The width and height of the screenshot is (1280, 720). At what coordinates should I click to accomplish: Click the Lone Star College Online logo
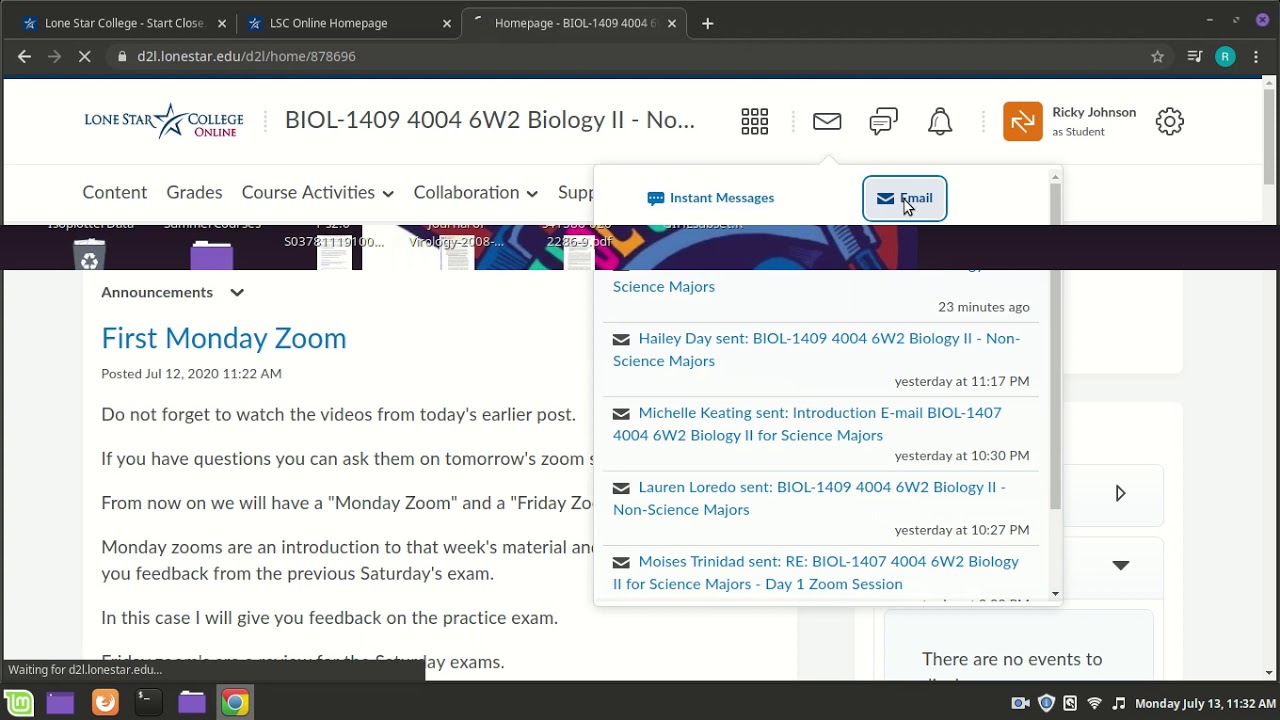tap(164, 121)
